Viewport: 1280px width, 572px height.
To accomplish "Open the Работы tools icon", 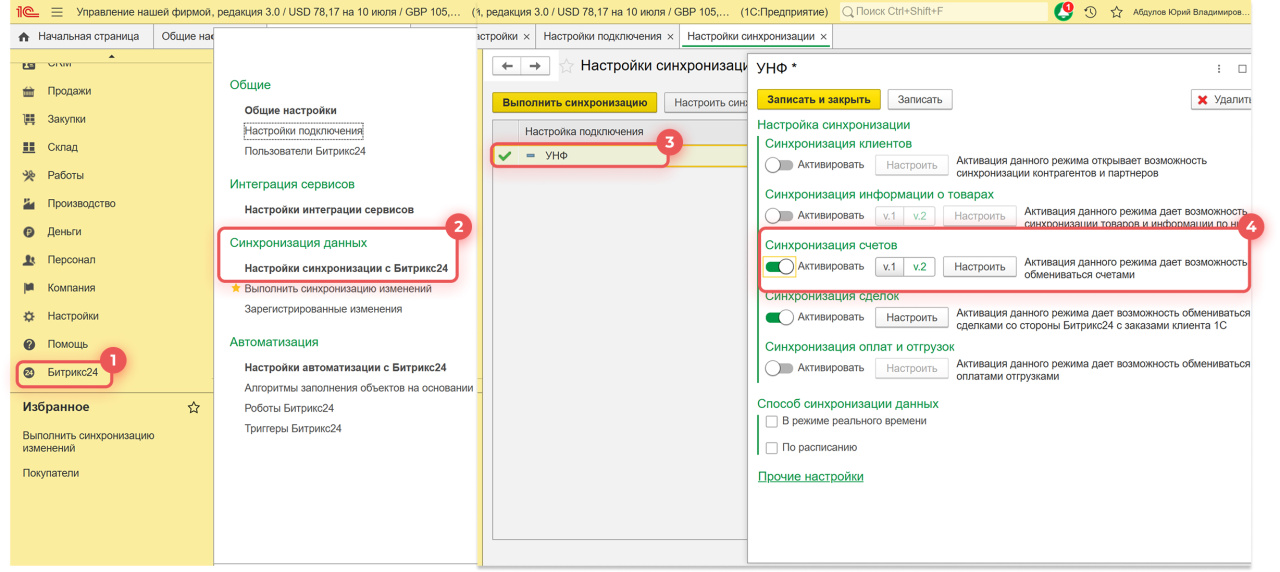I will pos(29,175).
